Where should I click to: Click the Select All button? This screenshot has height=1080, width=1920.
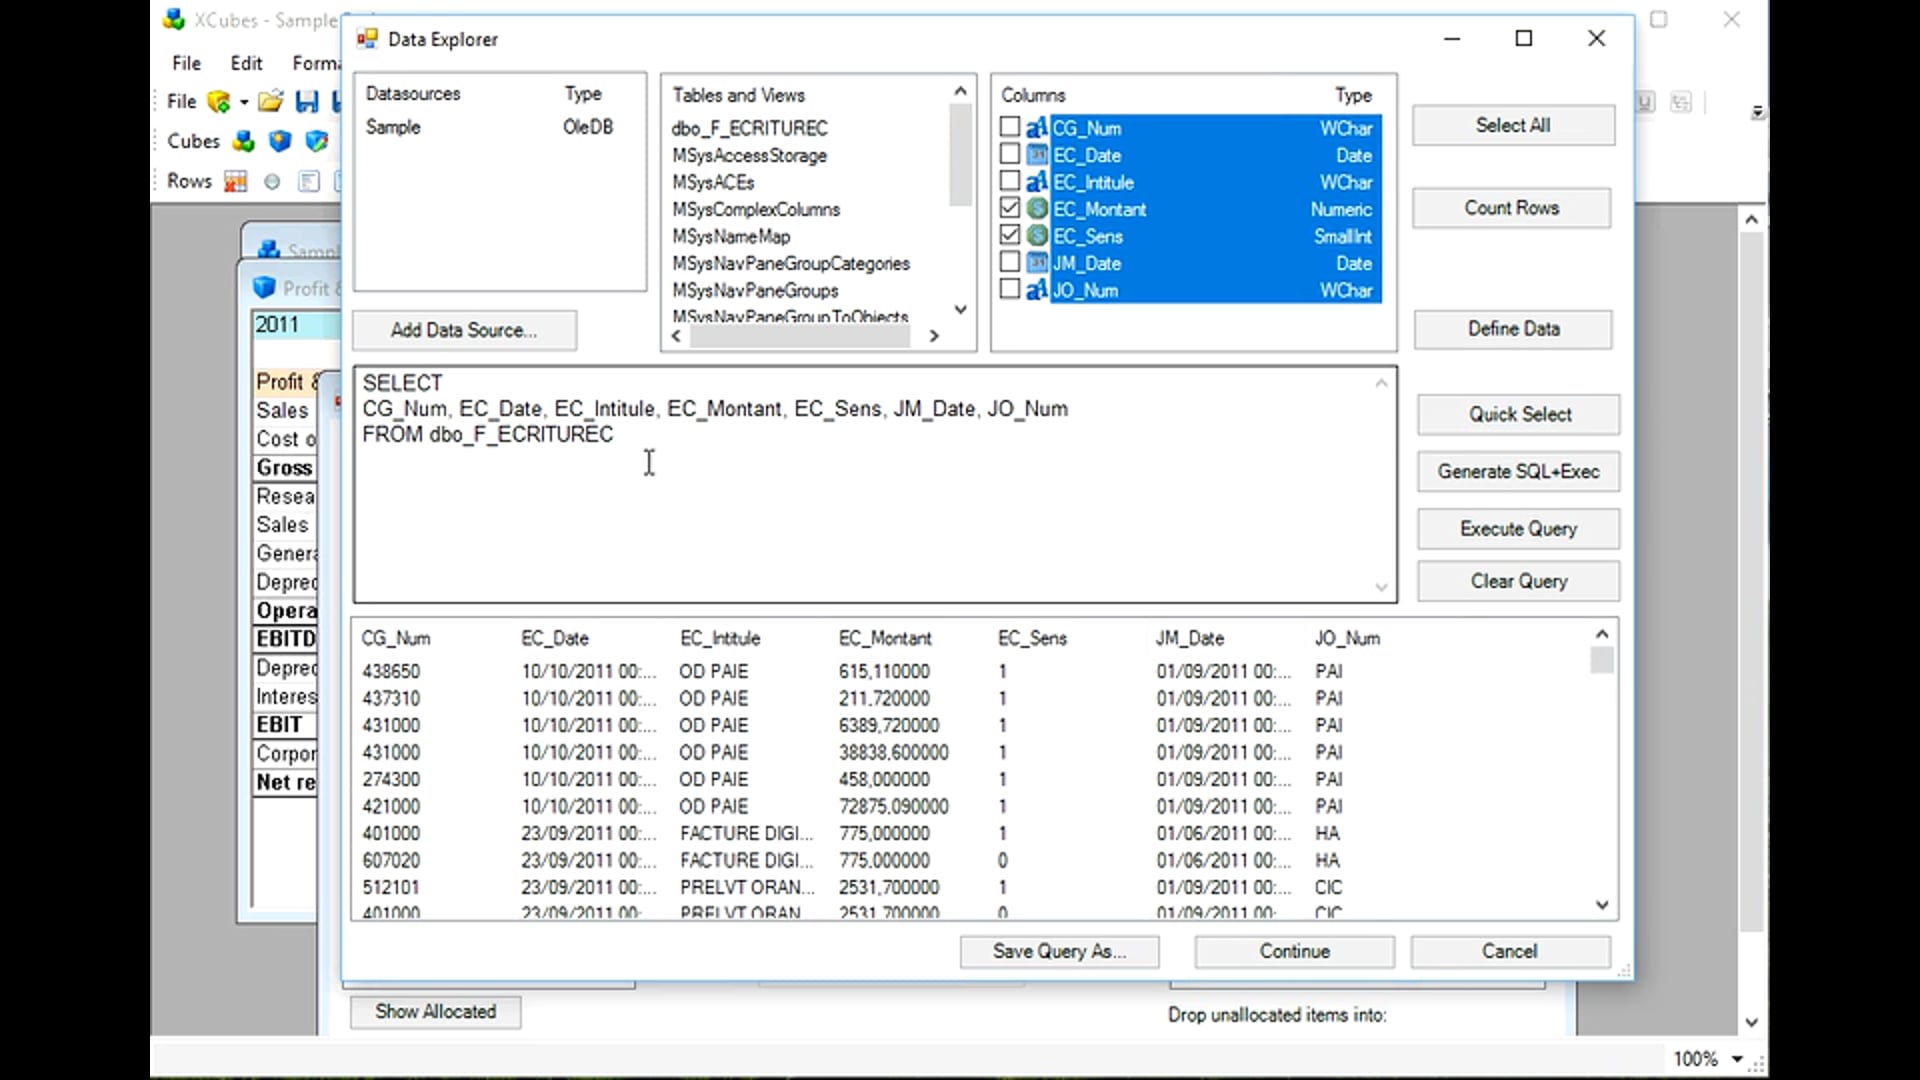pyautogui.click(x=1513, y=124)
